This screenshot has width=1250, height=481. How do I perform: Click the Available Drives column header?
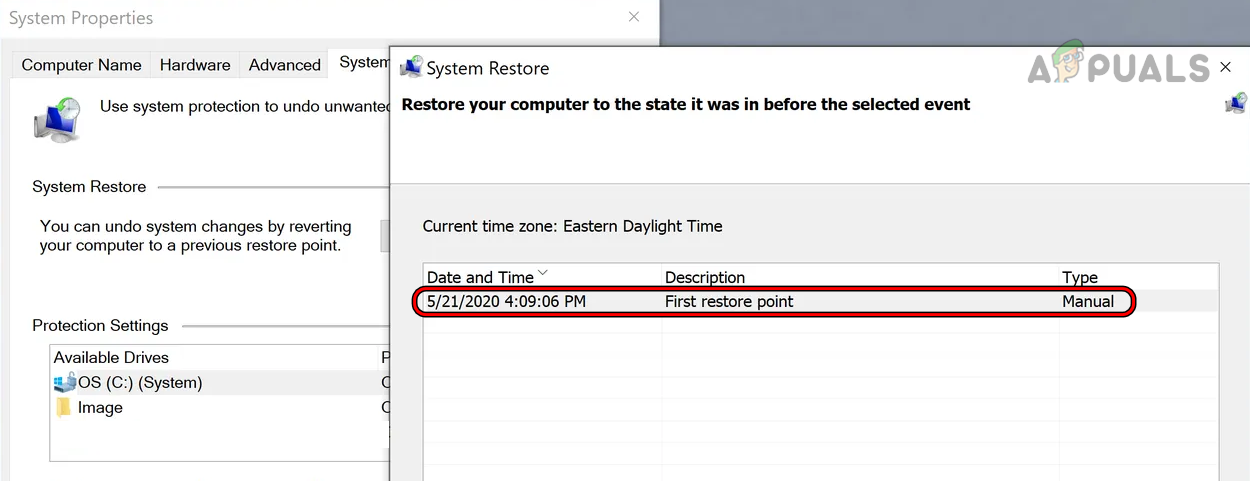tap(111, 357)
